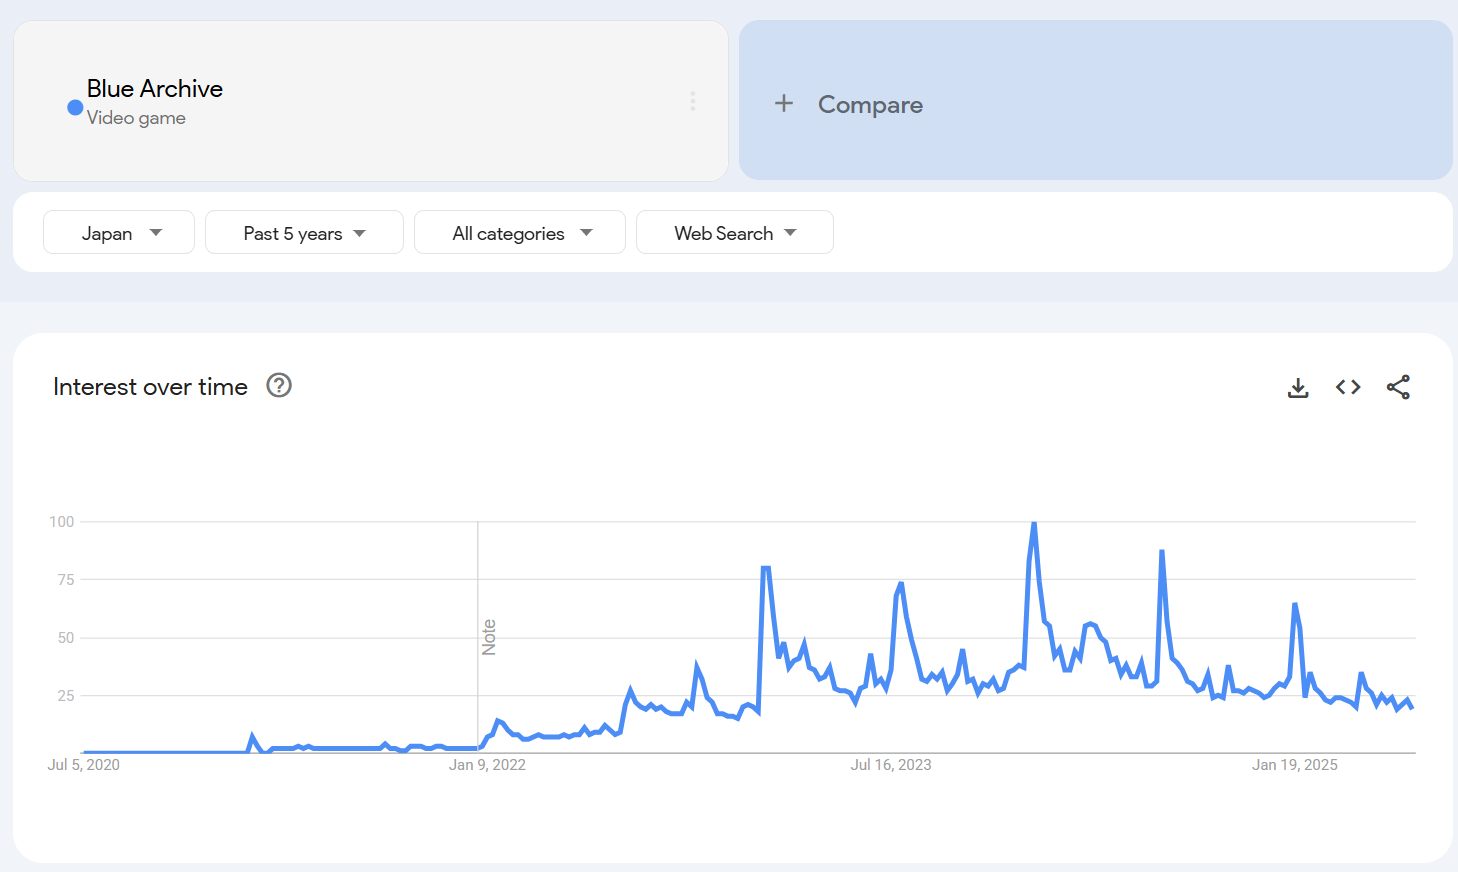Open the embed code icon
Viewport: 1458px width, 872px height.
tap(1348, 387)
